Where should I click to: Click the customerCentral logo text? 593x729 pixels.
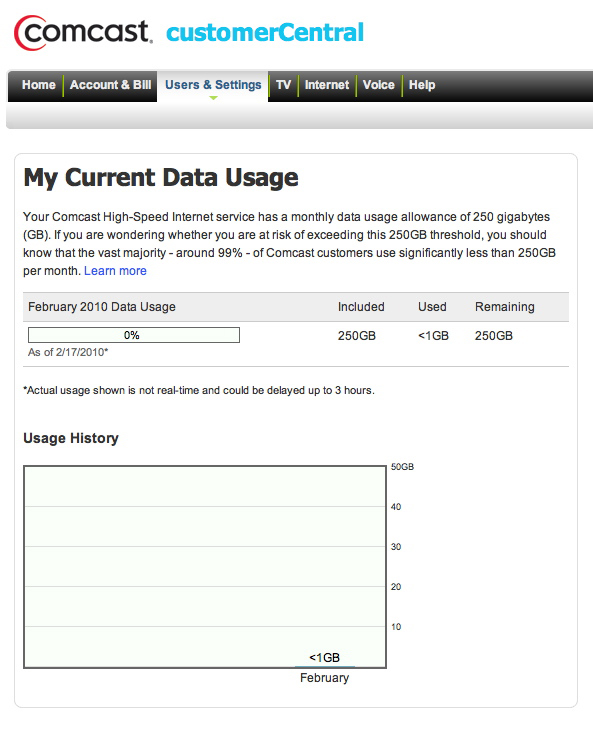tap(265, 33)
